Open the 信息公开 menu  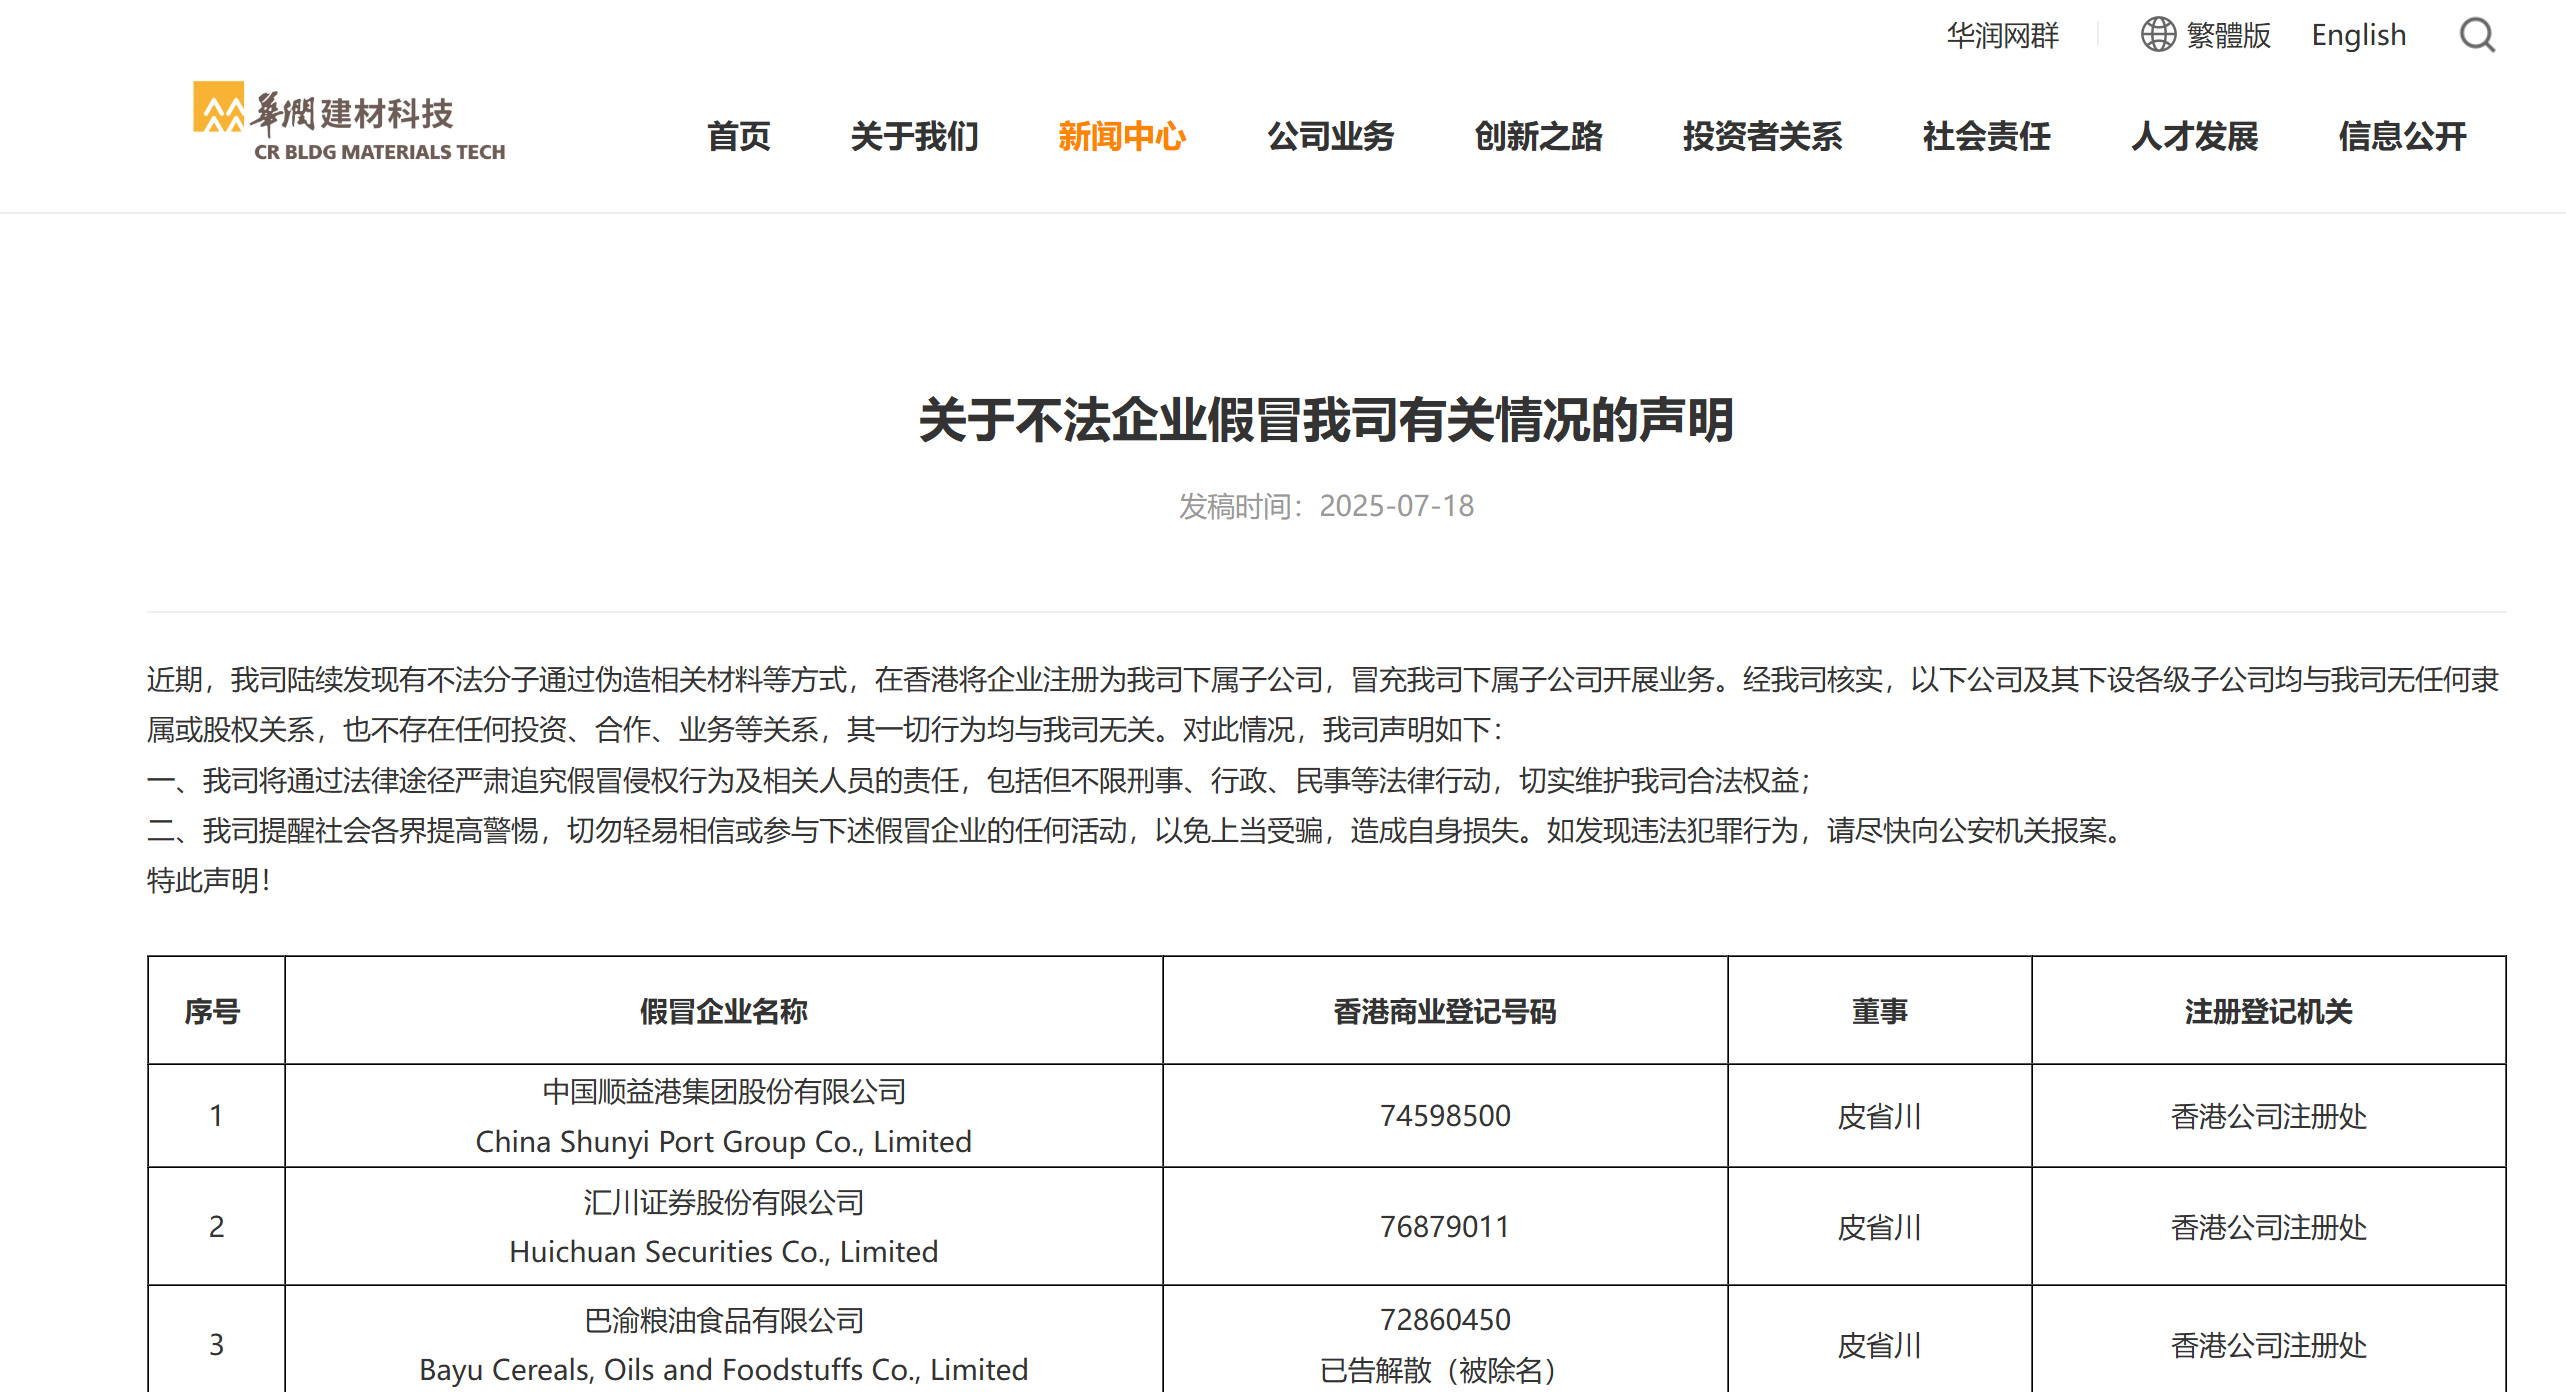(x=2402, y=136)
